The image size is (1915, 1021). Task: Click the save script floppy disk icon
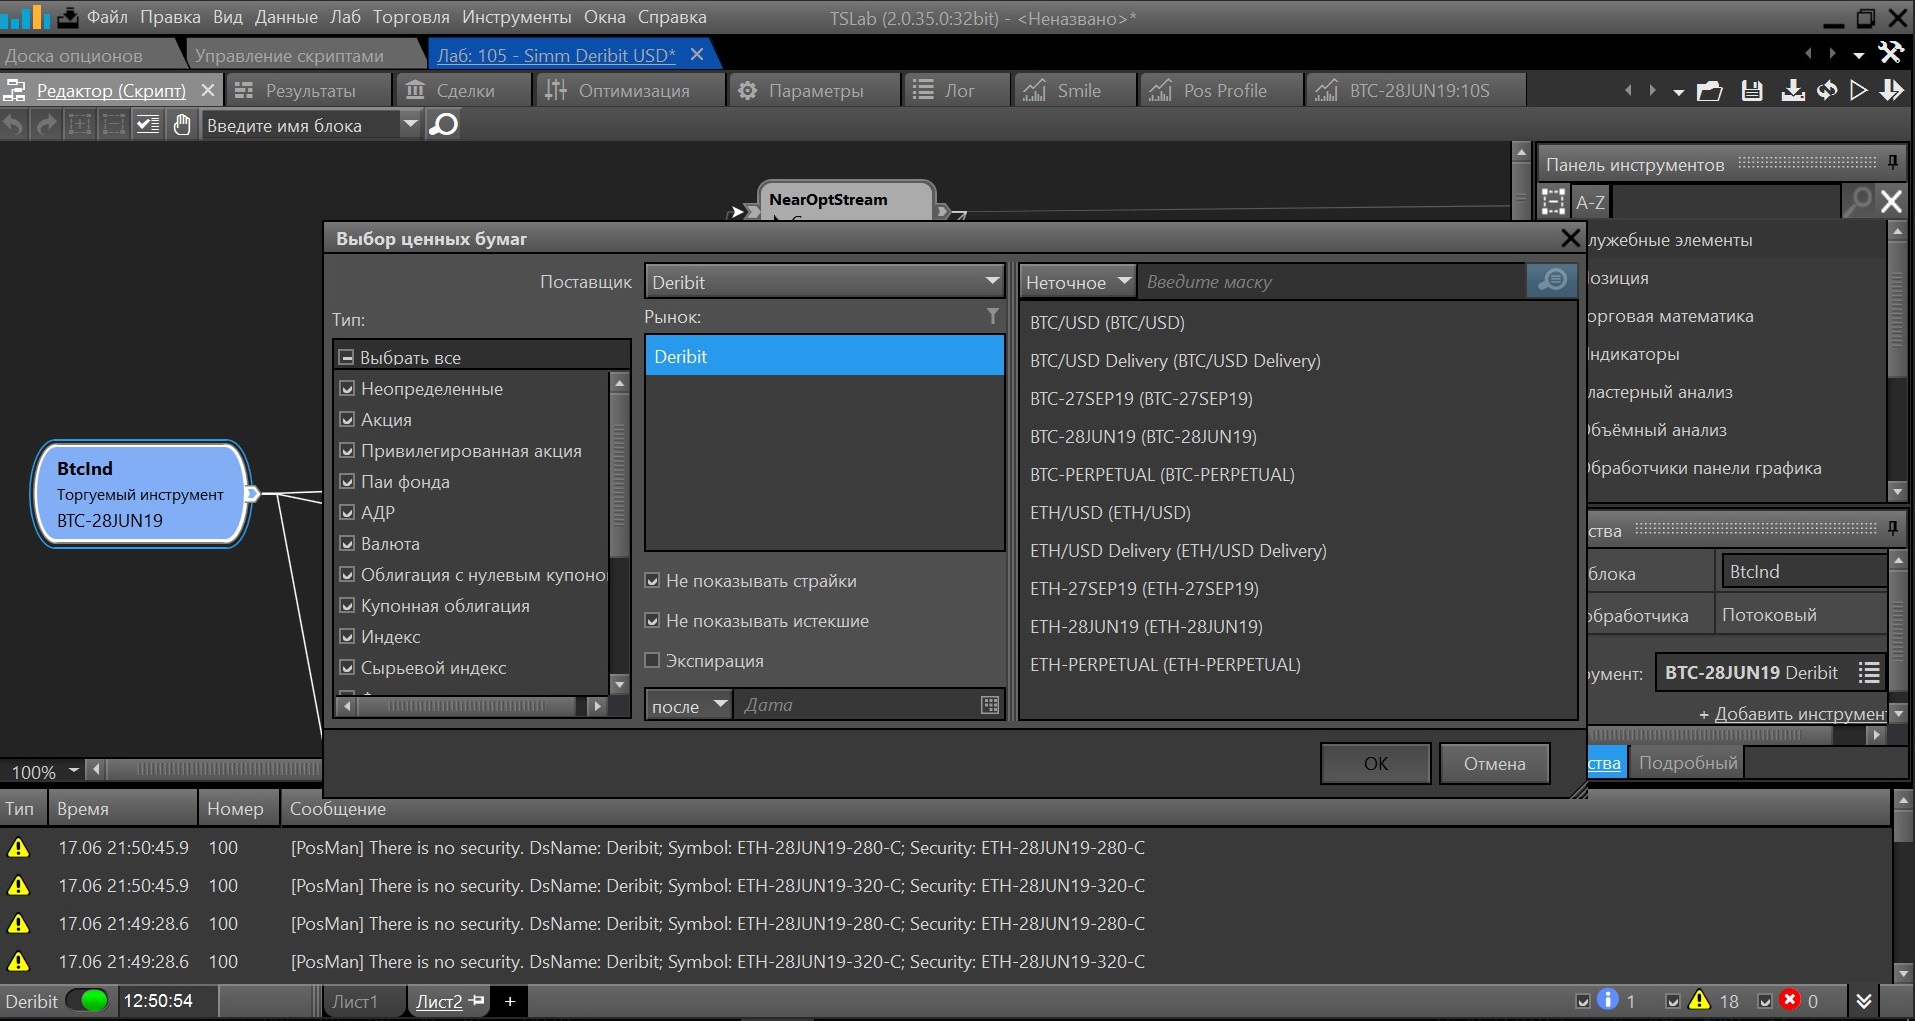click(1751, 91)
